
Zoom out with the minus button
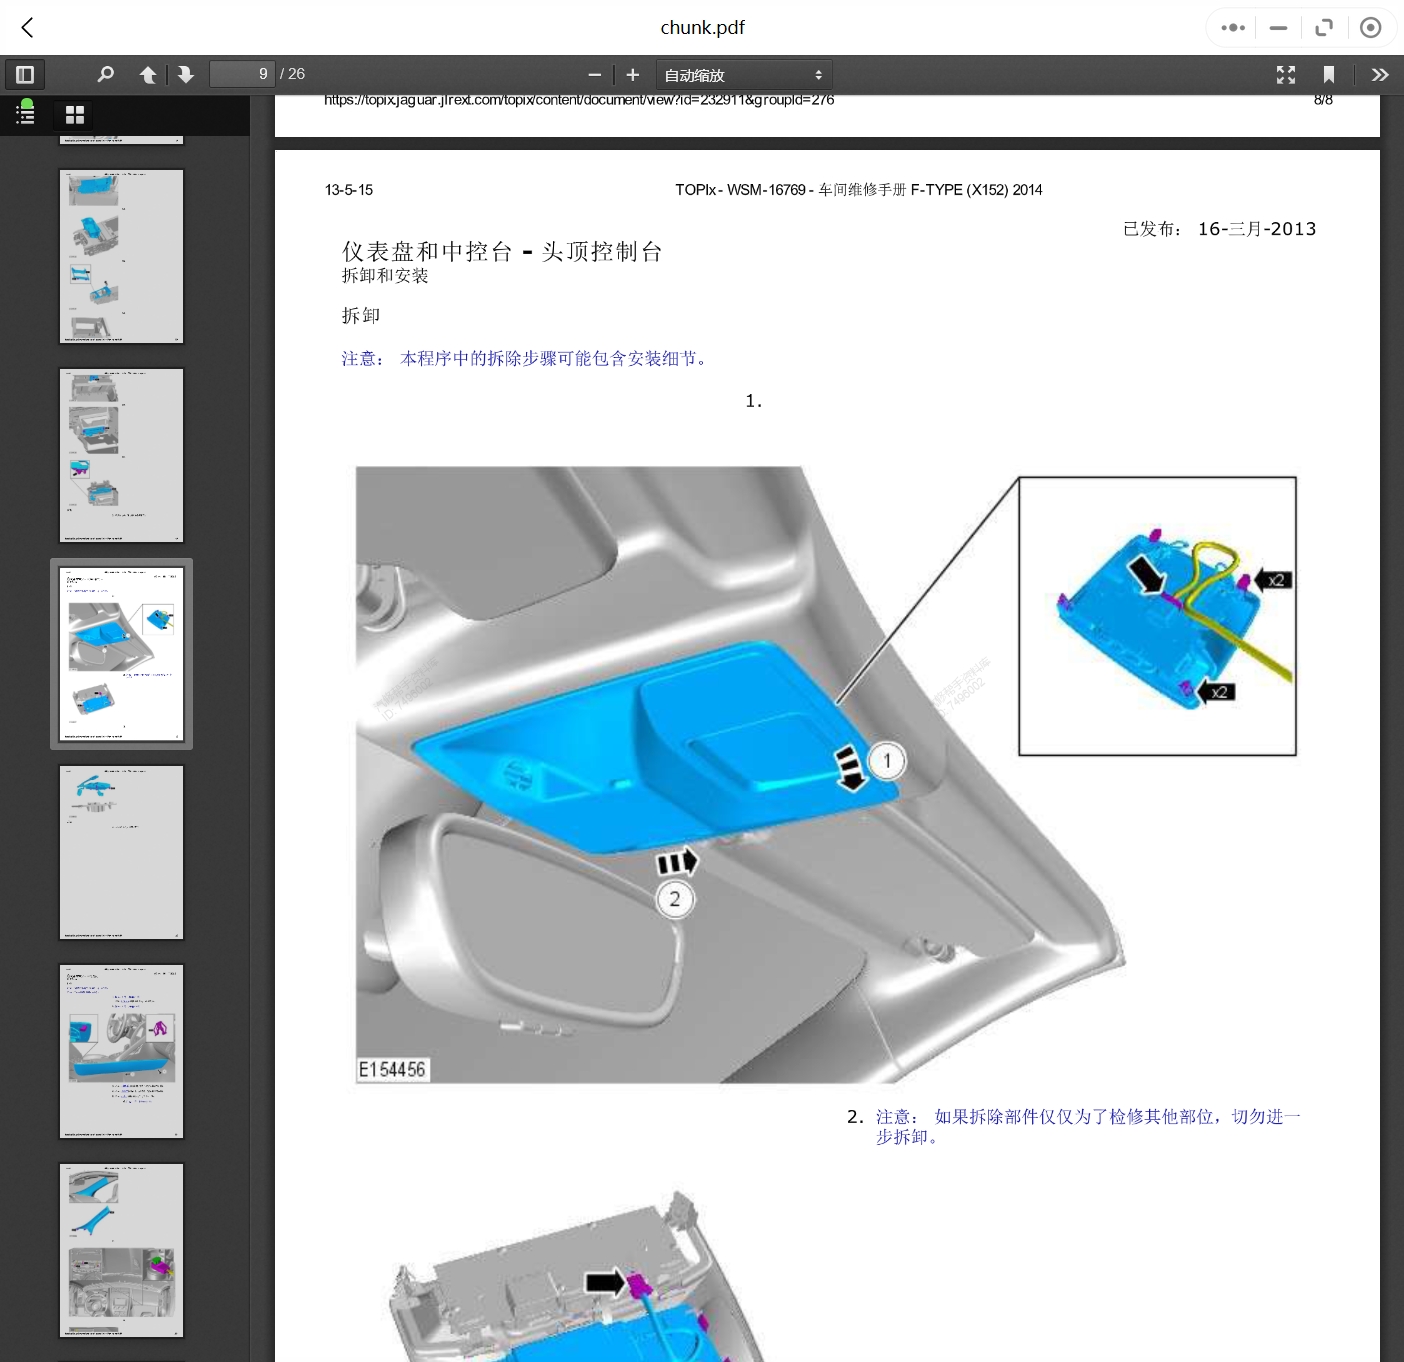594,75
